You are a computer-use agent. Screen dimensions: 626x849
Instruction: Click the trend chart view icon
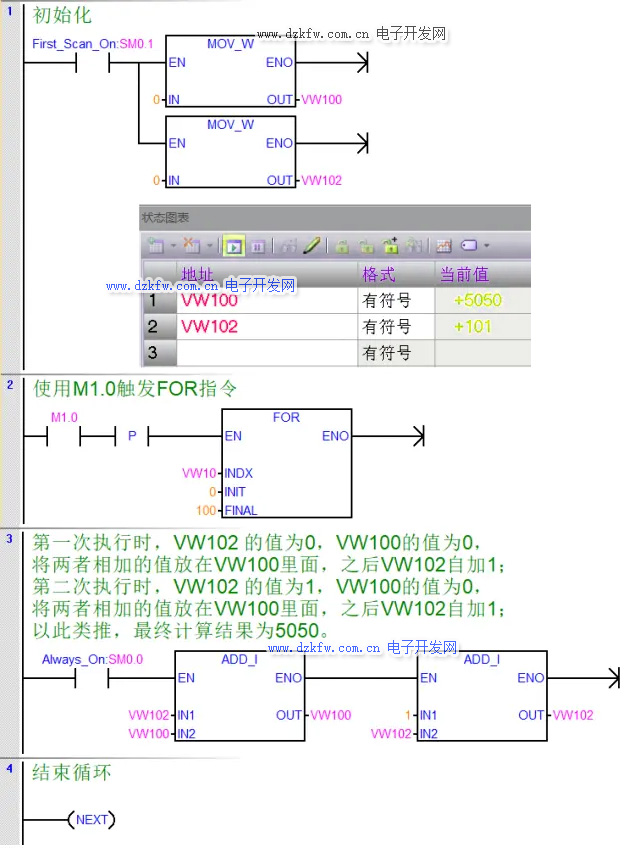click(443, 245)
